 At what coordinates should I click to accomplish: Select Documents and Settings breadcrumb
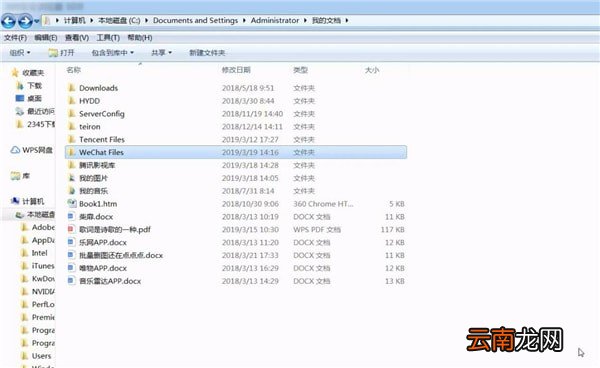click(195, 21)
